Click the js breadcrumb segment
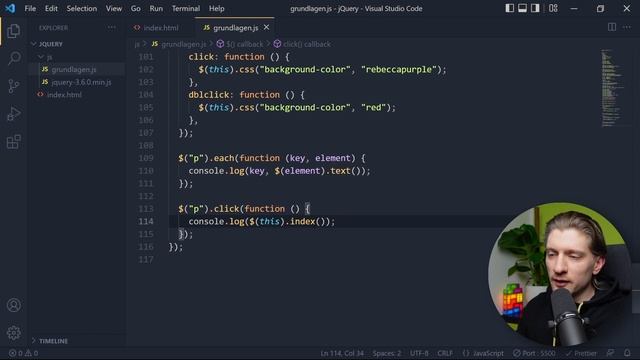Screen dimensions: 640x360 coord(137,44)
